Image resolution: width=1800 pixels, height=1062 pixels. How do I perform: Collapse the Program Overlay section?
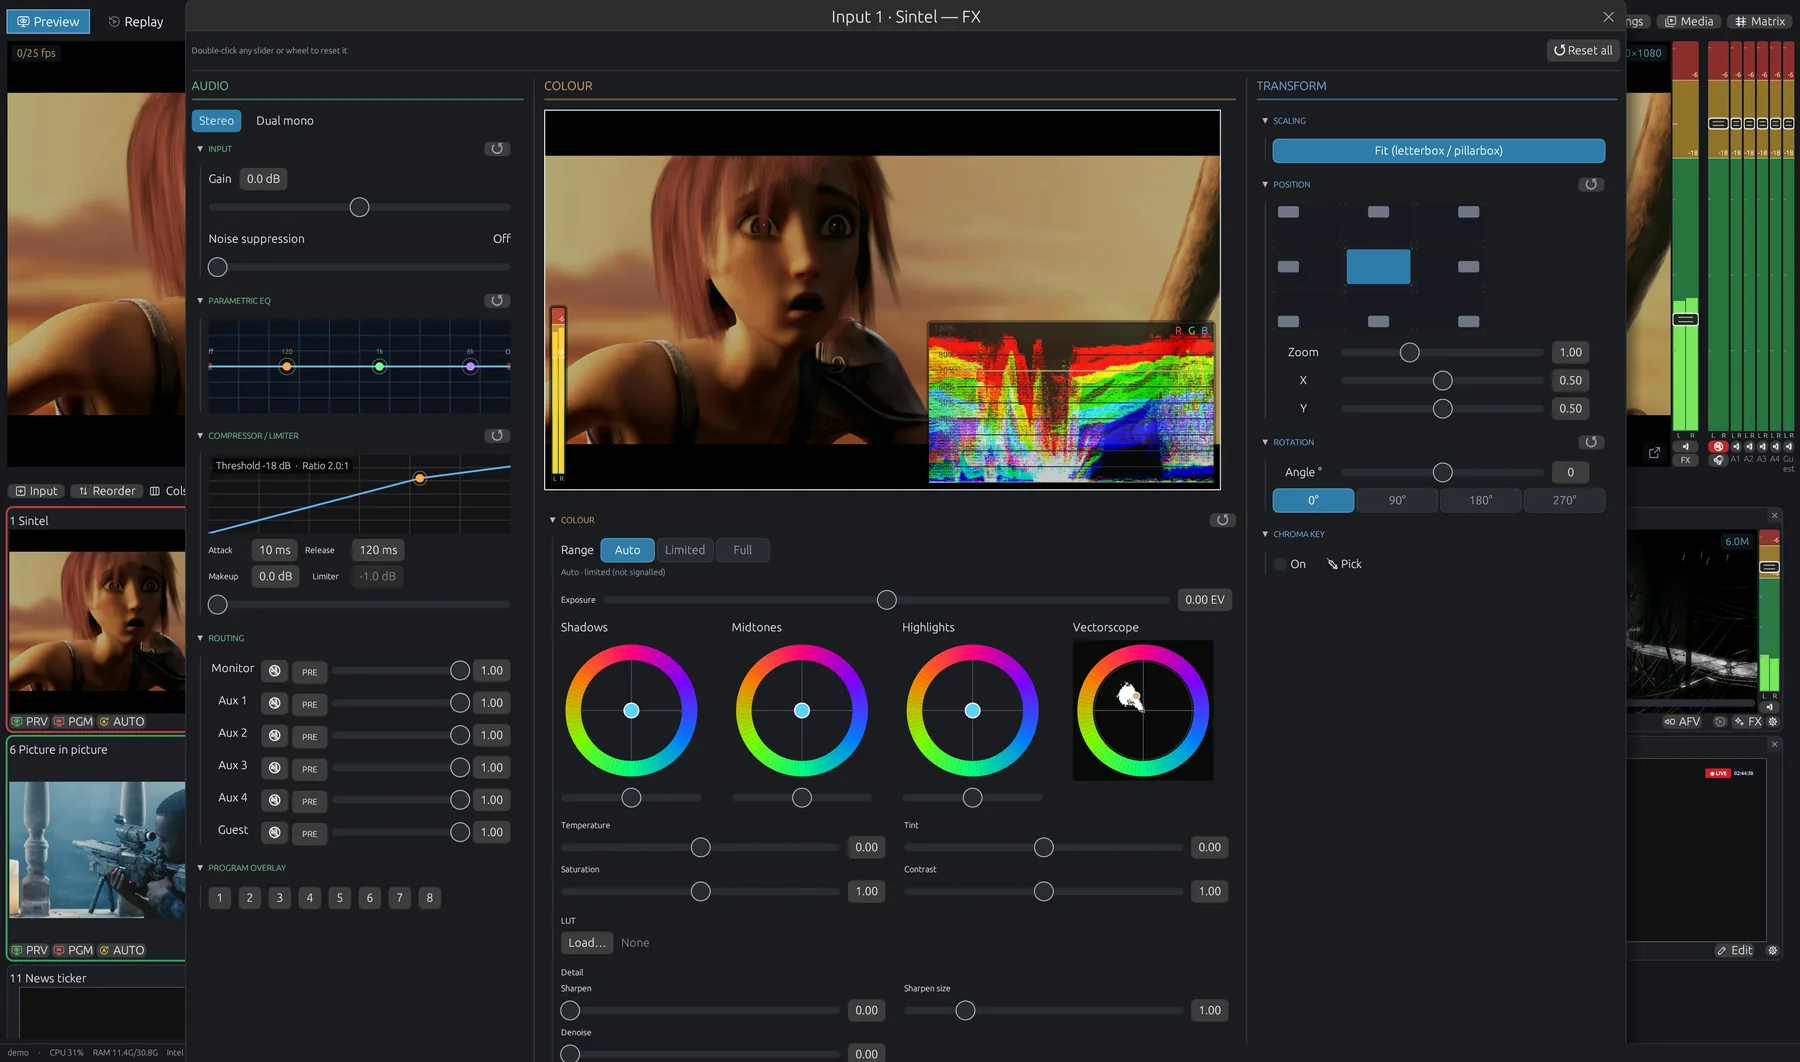[x=200, y=868]
